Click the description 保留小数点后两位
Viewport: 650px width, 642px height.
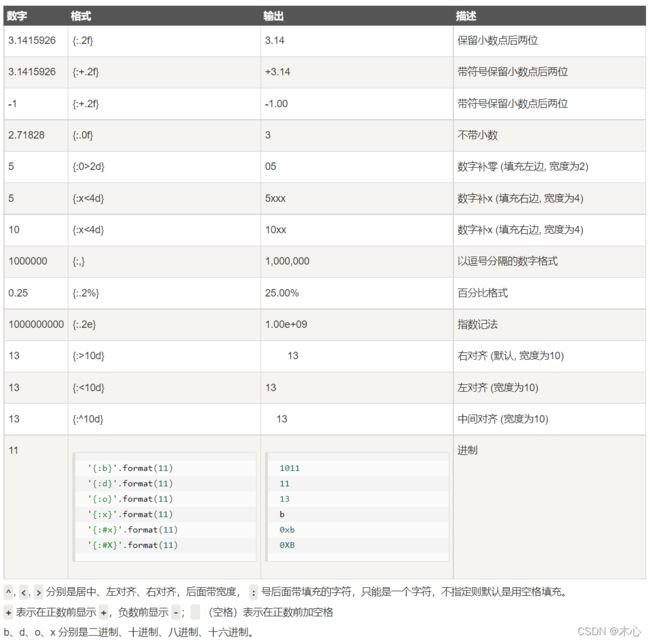(x=497, y=41)
